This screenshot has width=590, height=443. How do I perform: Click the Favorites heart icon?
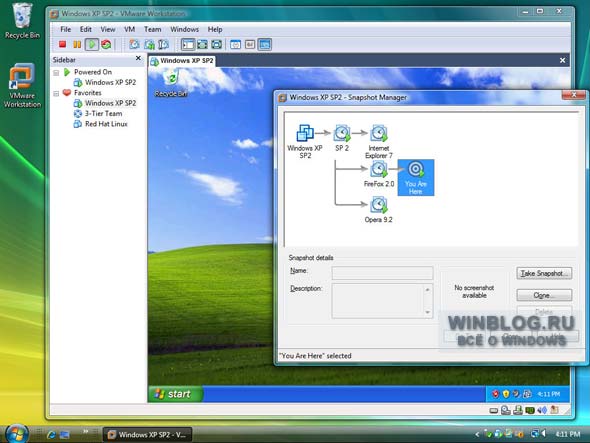point(67,93)
